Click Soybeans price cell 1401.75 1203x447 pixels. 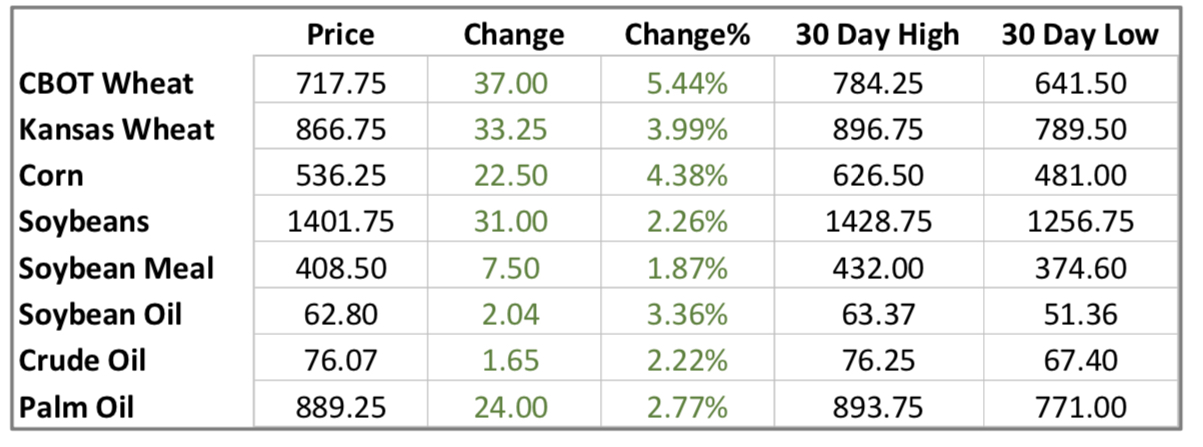[341, 221]
